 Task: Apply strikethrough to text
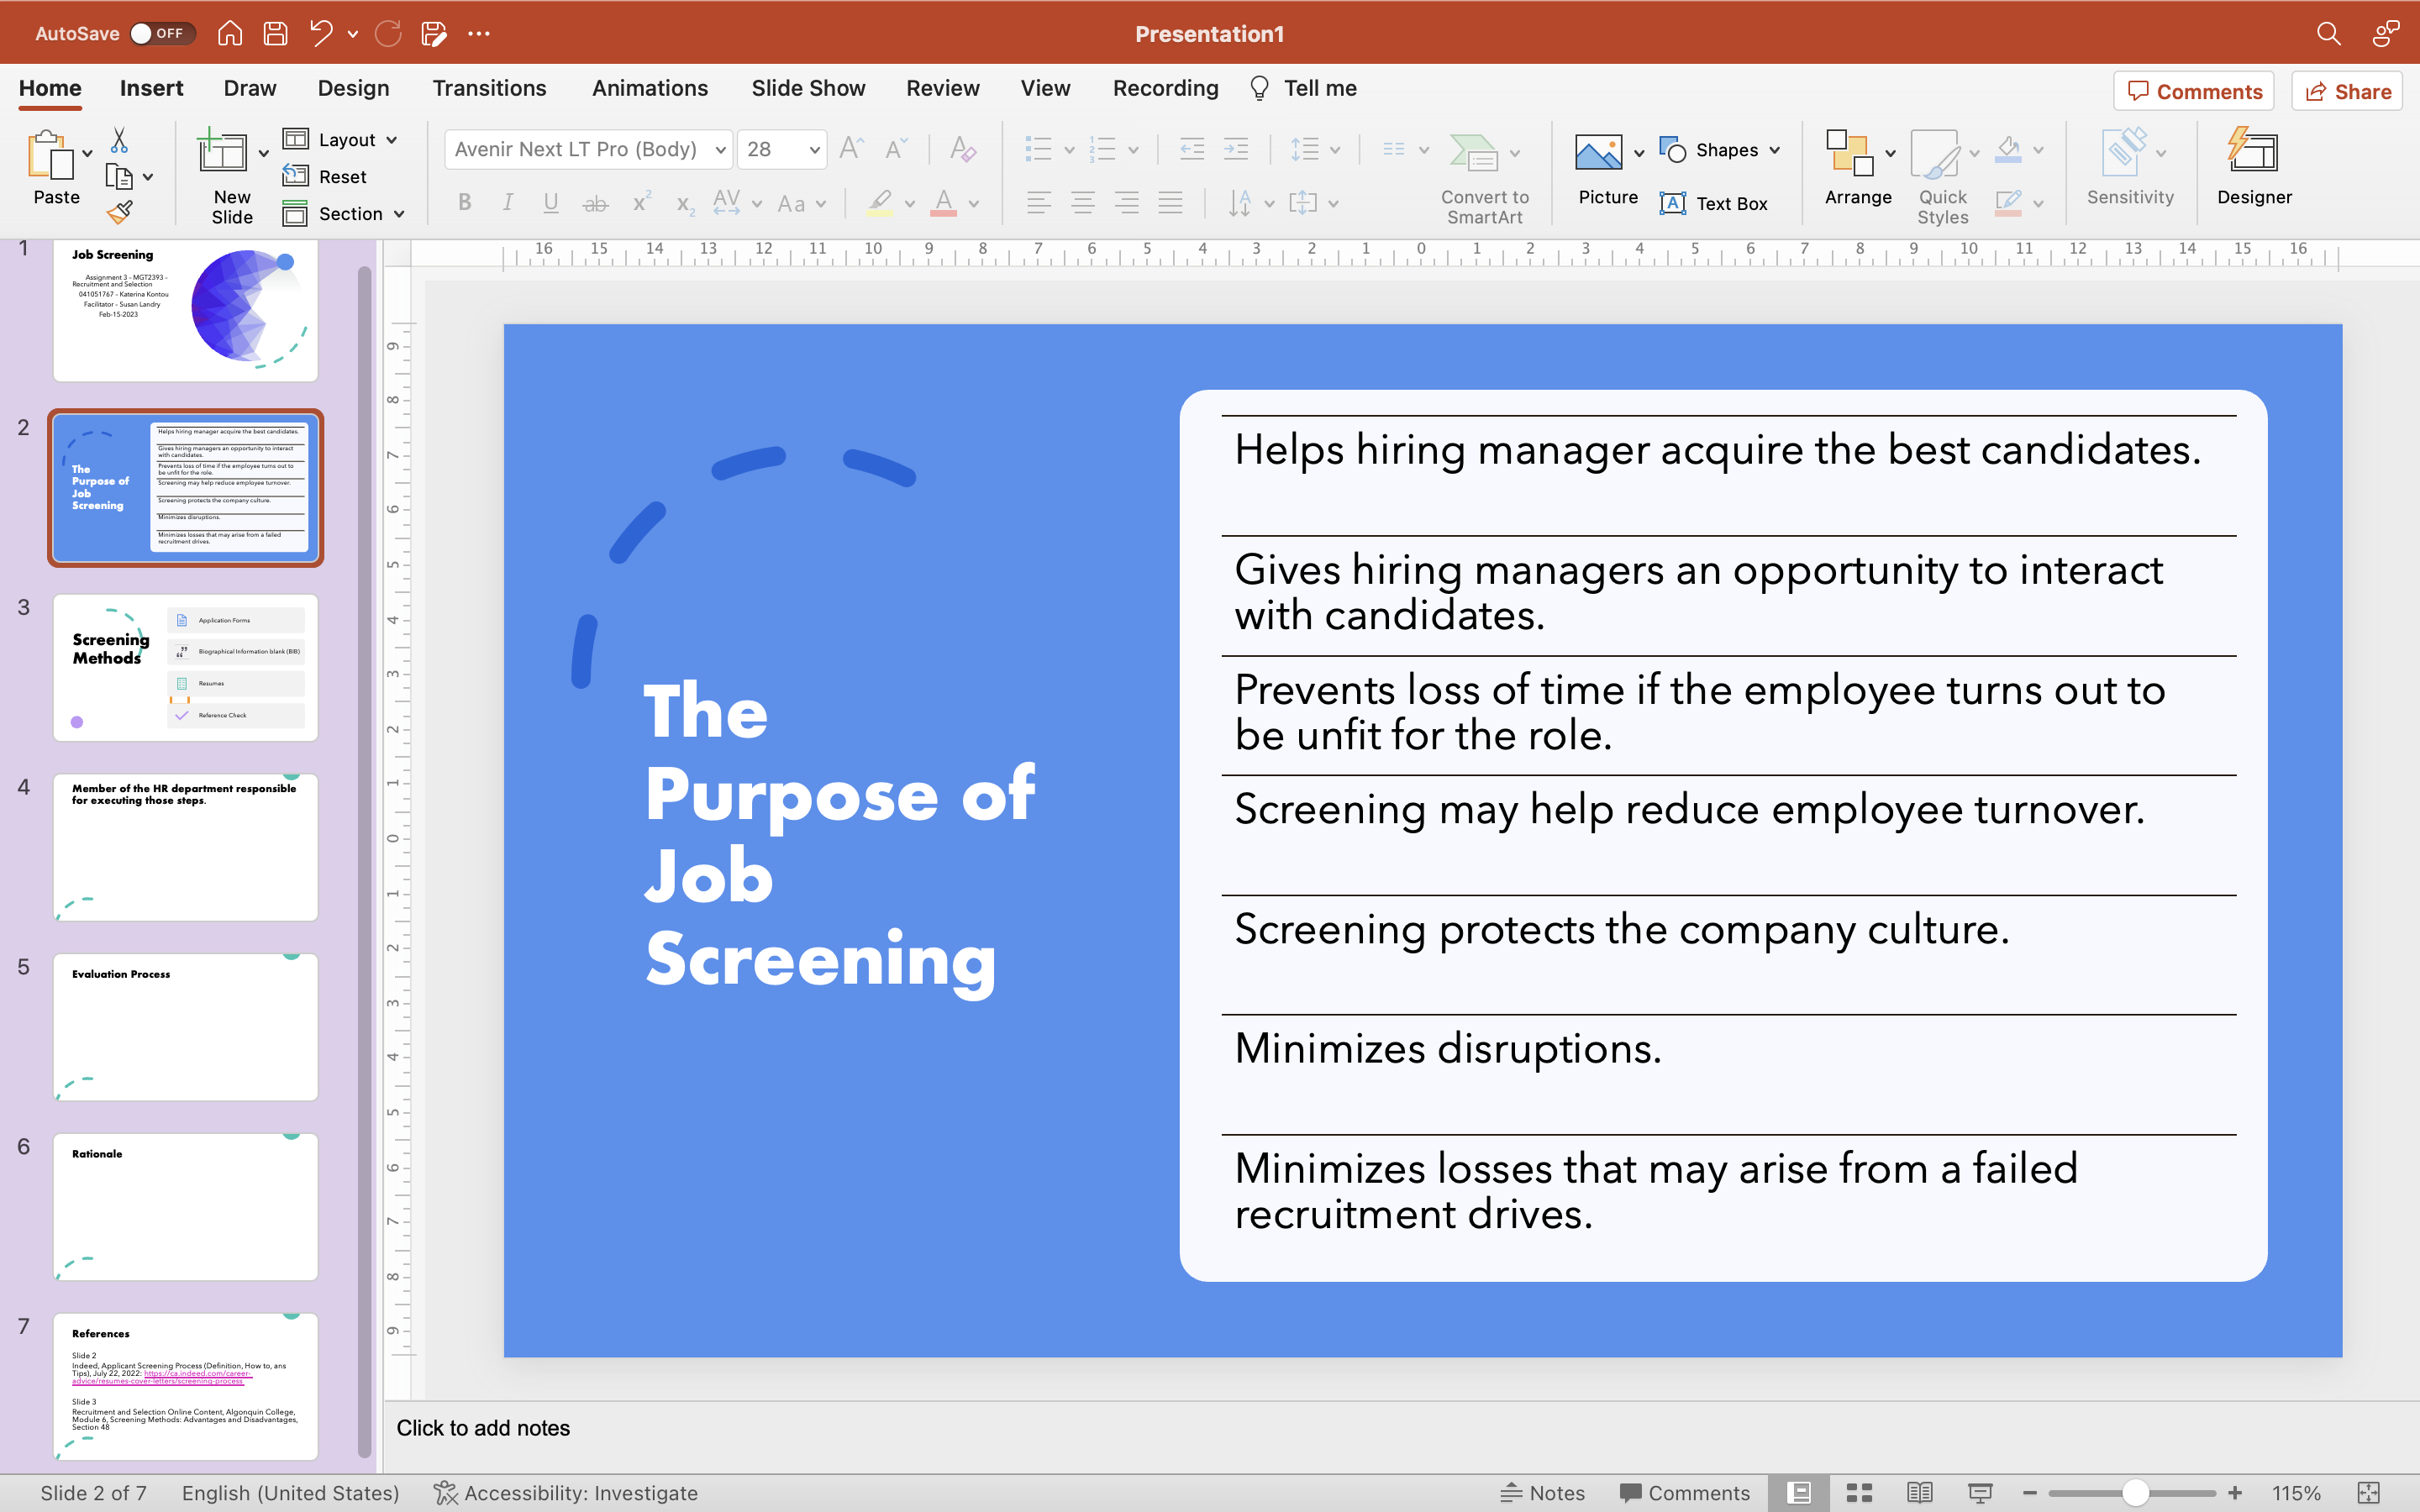pos(596,203)
